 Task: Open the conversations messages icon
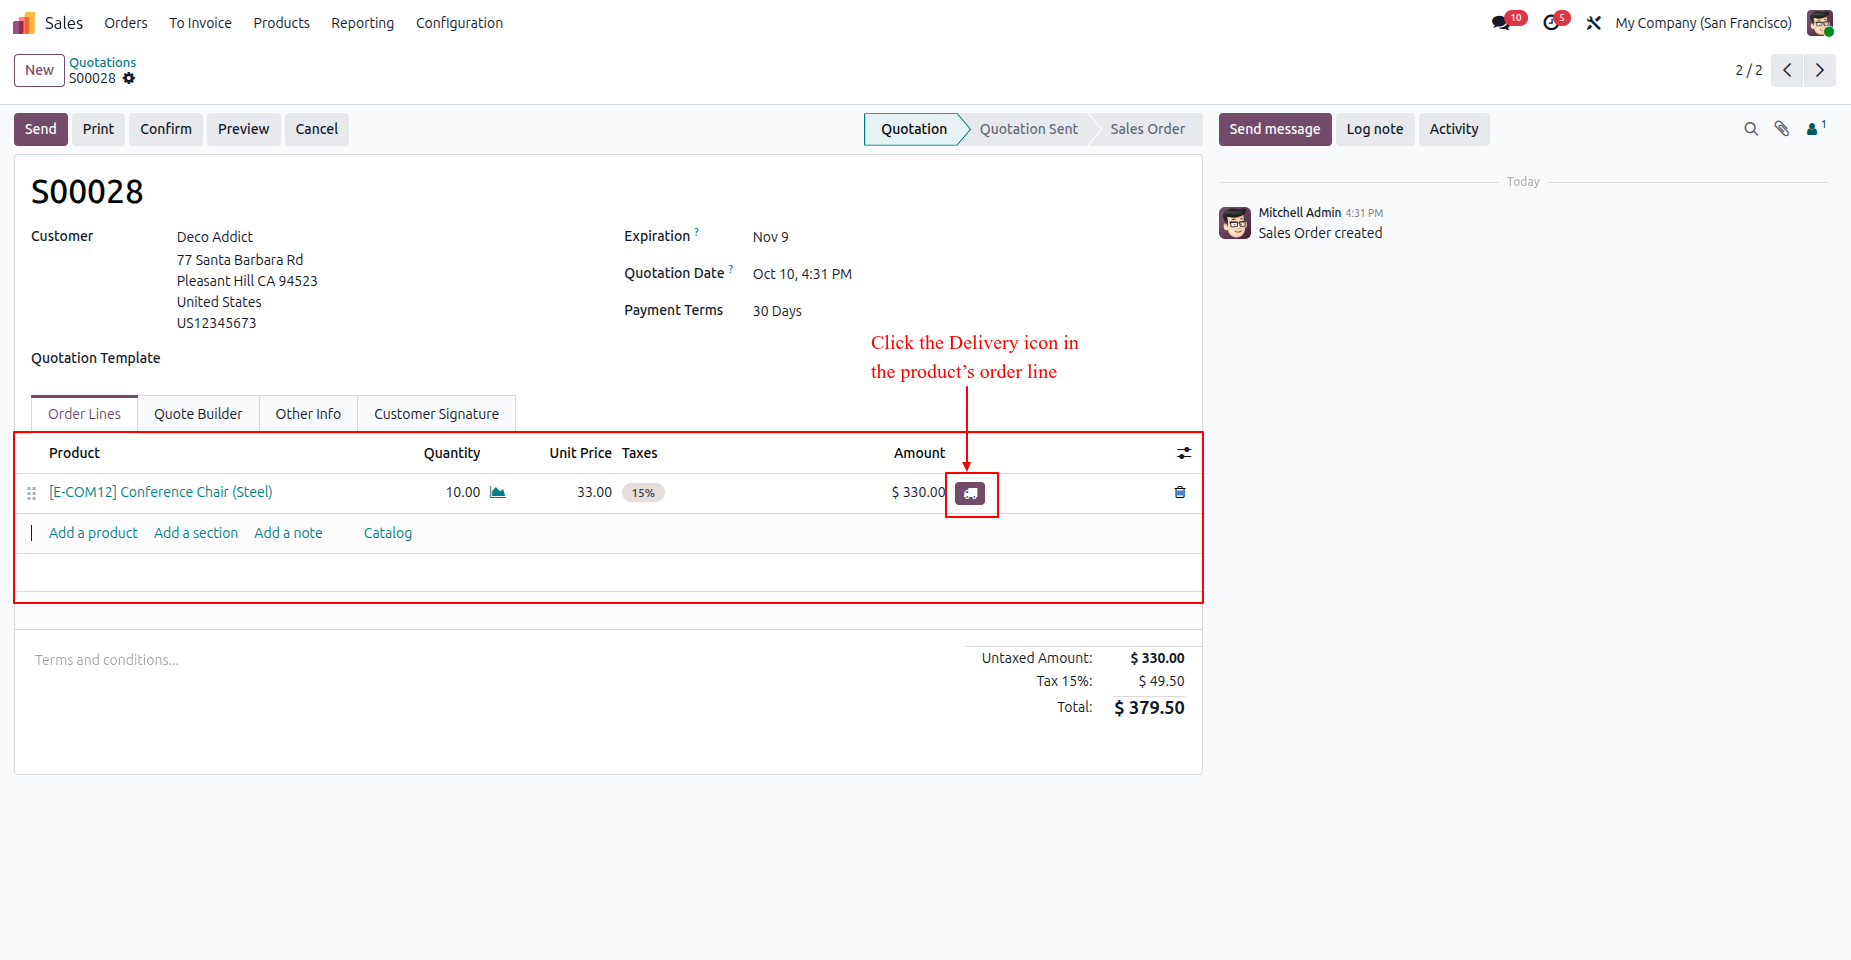pyautogui.click(x=1501, y=22)
